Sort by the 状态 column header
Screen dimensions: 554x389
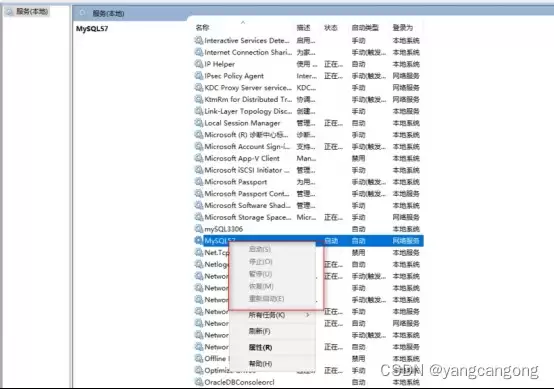click(331, 28)
